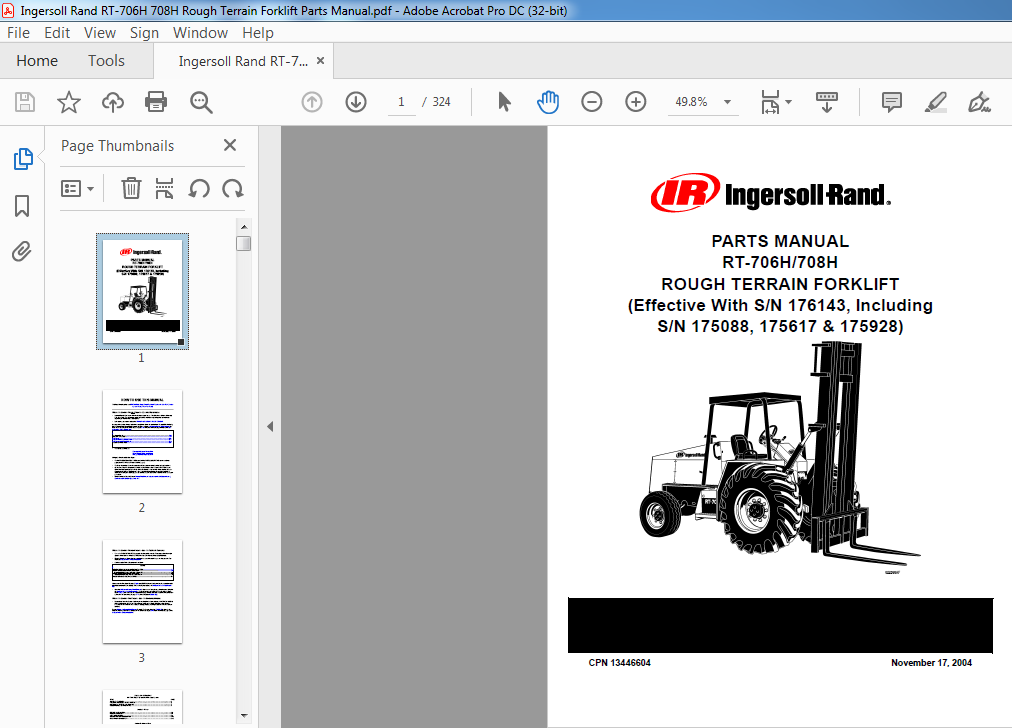Go to previous page with up arrow
The image size is (1012, 728).
coord(312,102)
